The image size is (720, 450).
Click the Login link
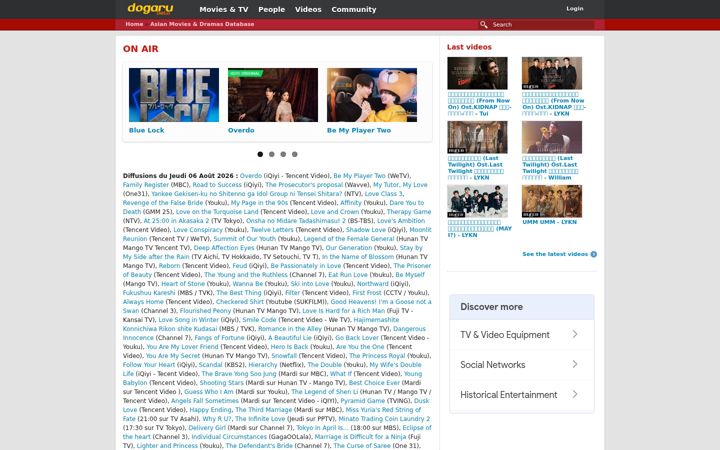tap(574, 8)
